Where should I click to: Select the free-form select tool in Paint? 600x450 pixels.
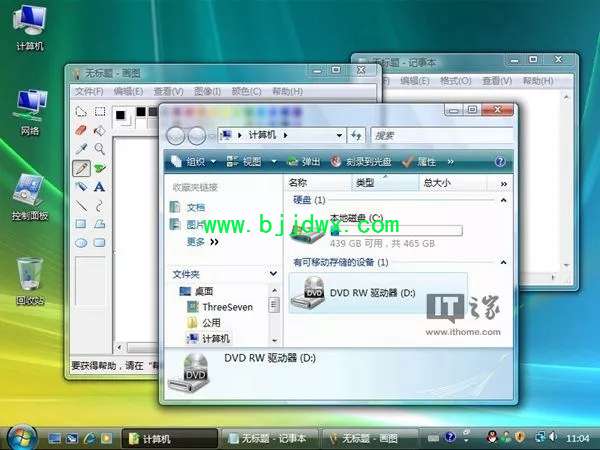pos(81,112)
